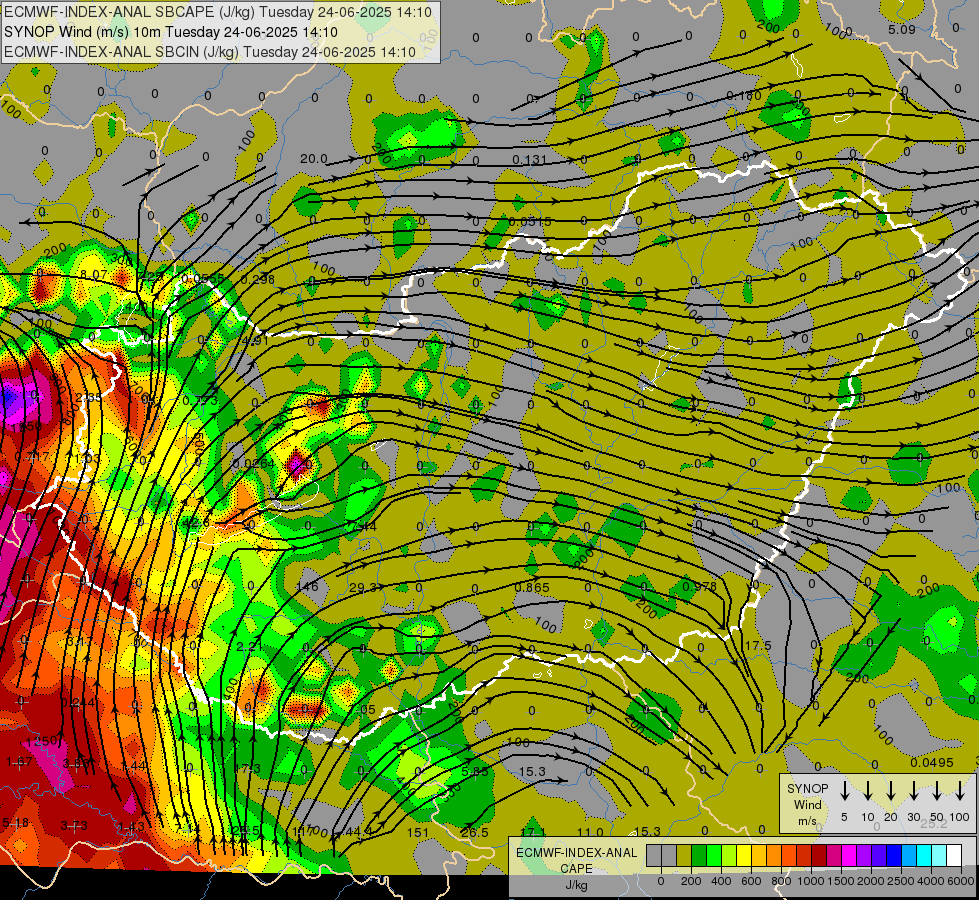Click the 1500 tick label on the CAPE scale
Screen dimensions: 979x900
[x=841, y=881]
